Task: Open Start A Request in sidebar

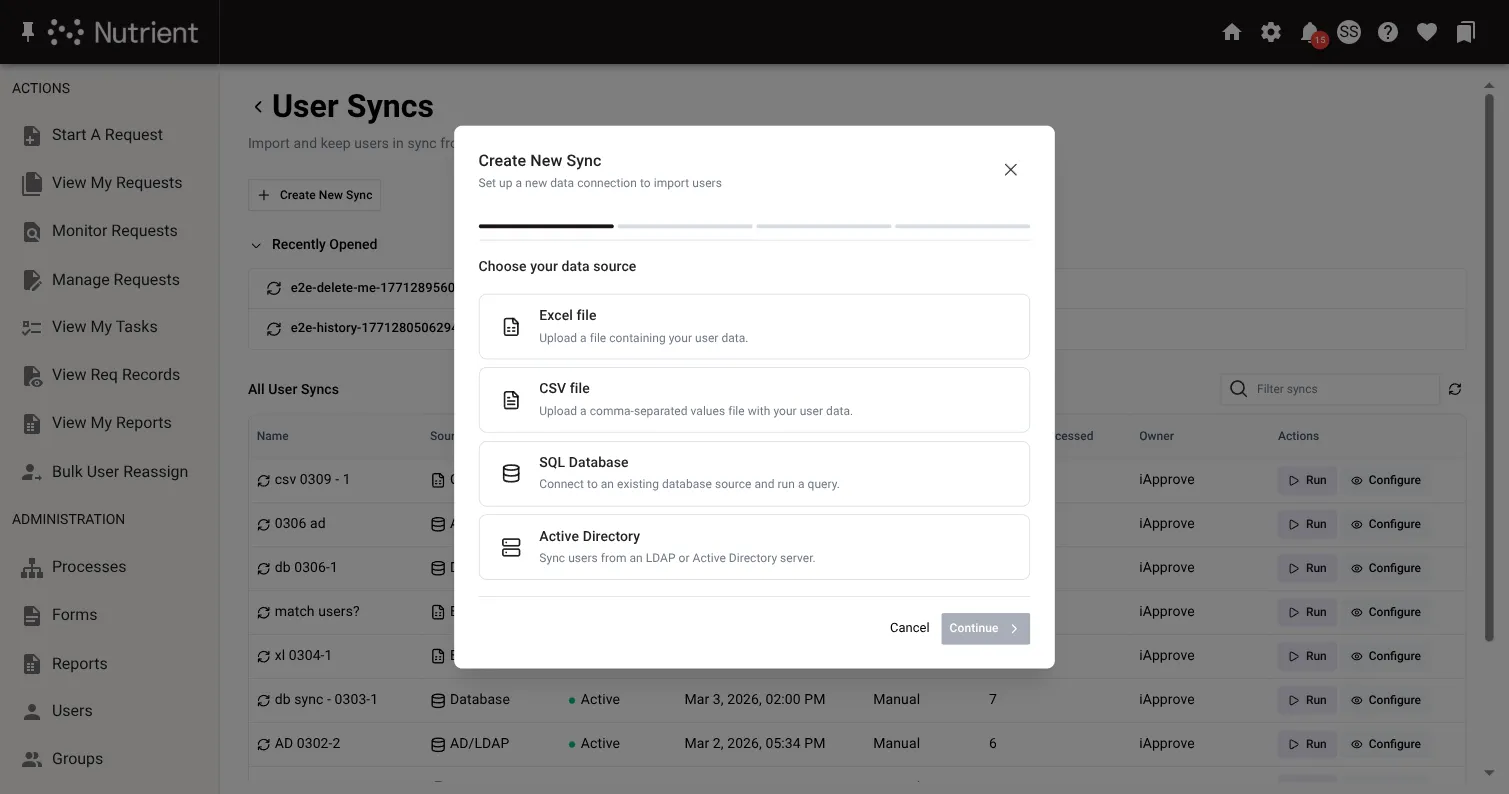Action: click(109, 135)
